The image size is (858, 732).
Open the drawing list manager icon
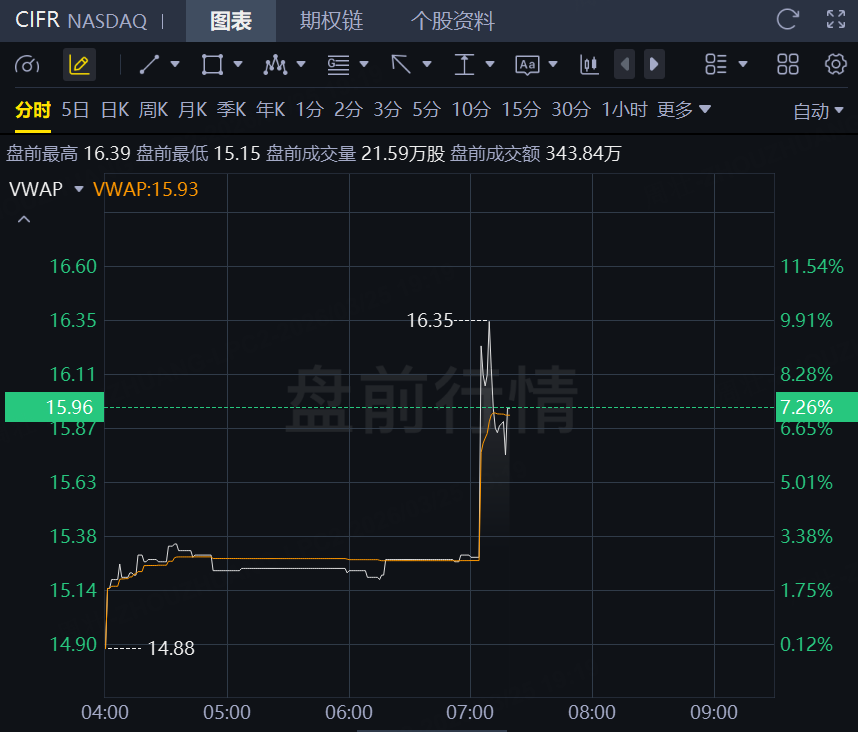(716, 65)
